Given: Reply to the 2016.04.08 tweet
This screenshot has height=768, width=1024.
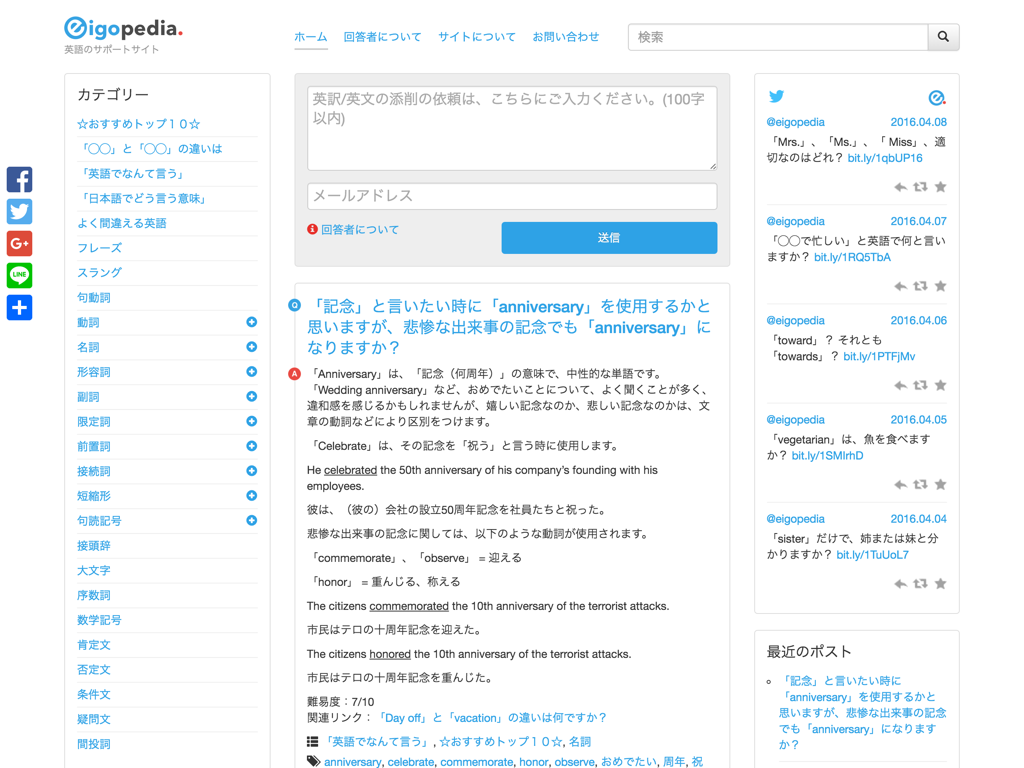Looking at the screenshot, I should (x=900, y=187).
